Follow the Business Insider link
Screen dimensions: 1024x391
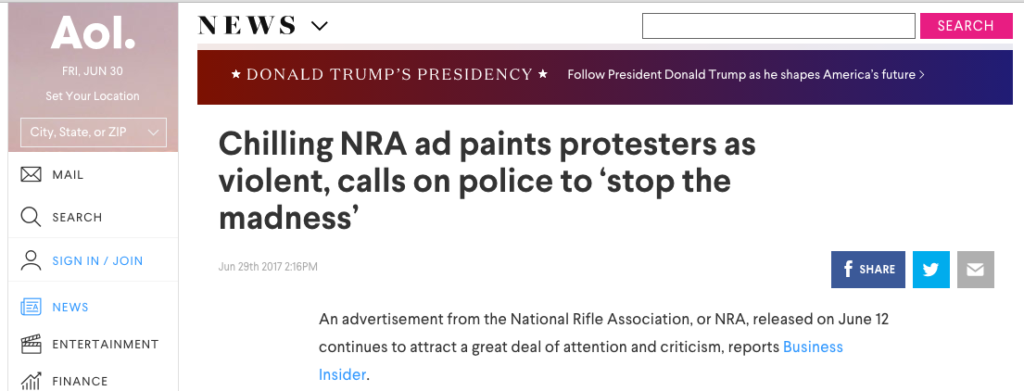pyautogui.click(x=581, y=360)
